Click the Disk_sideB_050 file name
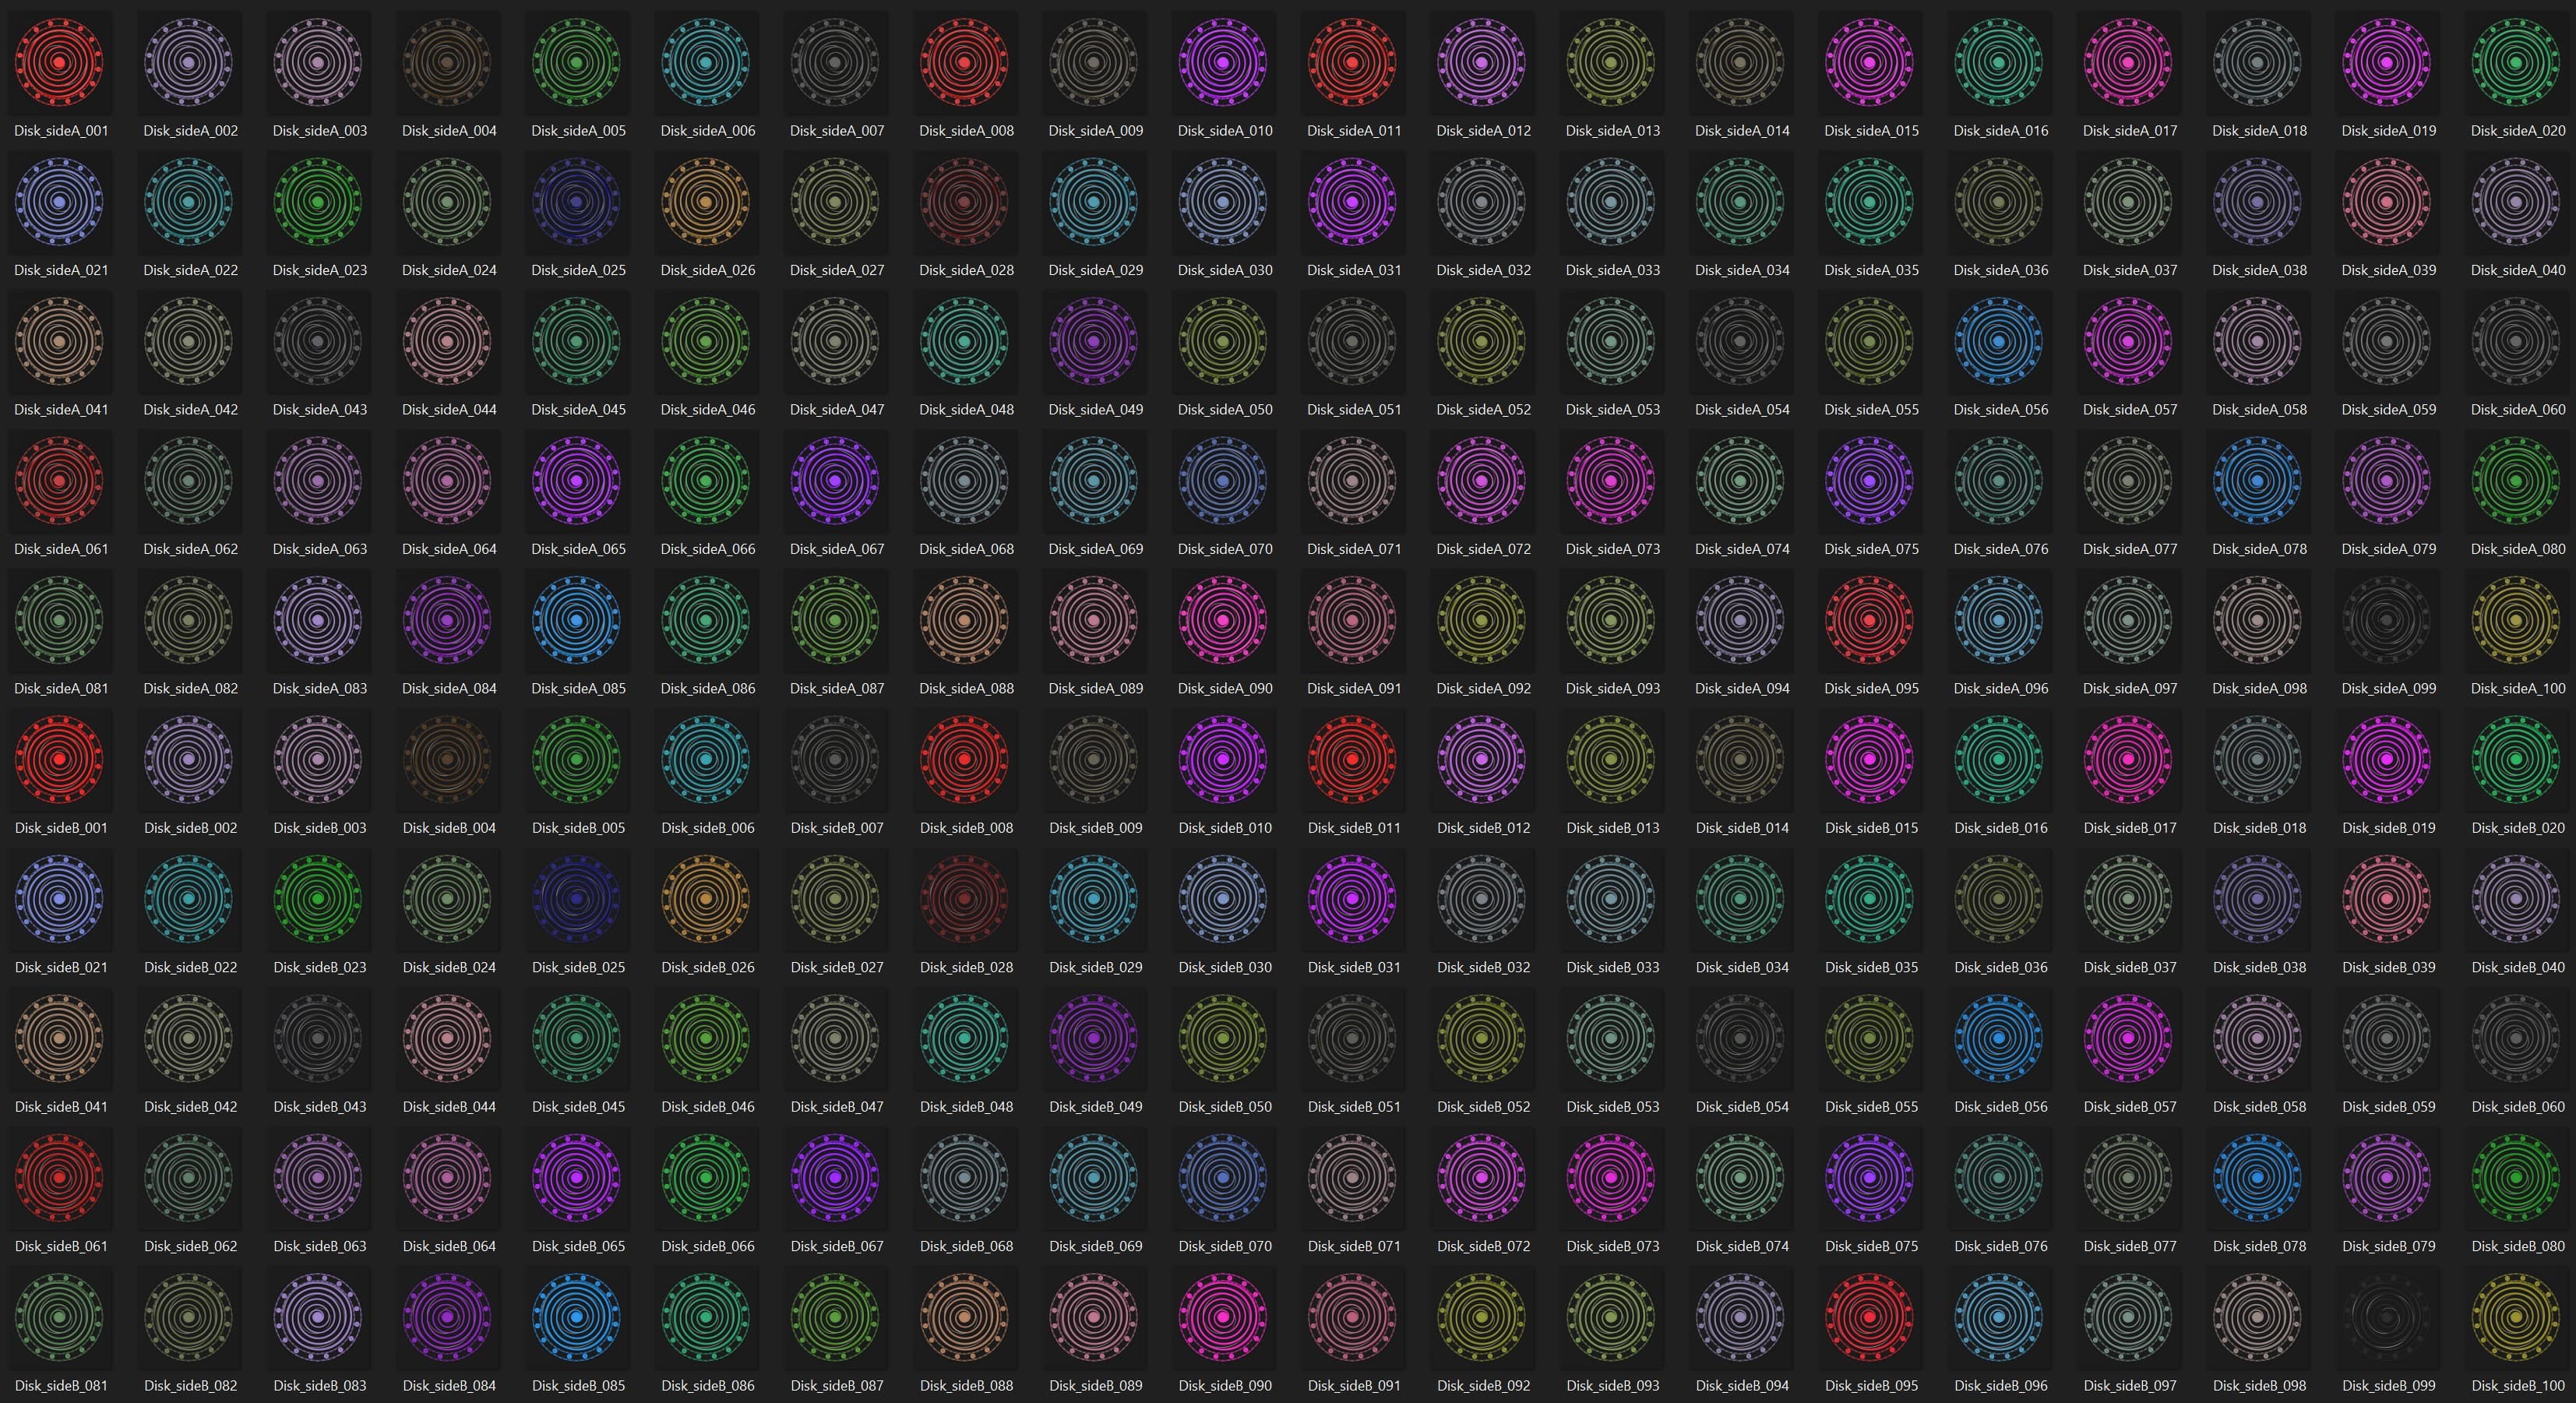Image resolution: width=2576 pixels, height=1403 pixels. pyautogui.click(x=1225, y=1107)
